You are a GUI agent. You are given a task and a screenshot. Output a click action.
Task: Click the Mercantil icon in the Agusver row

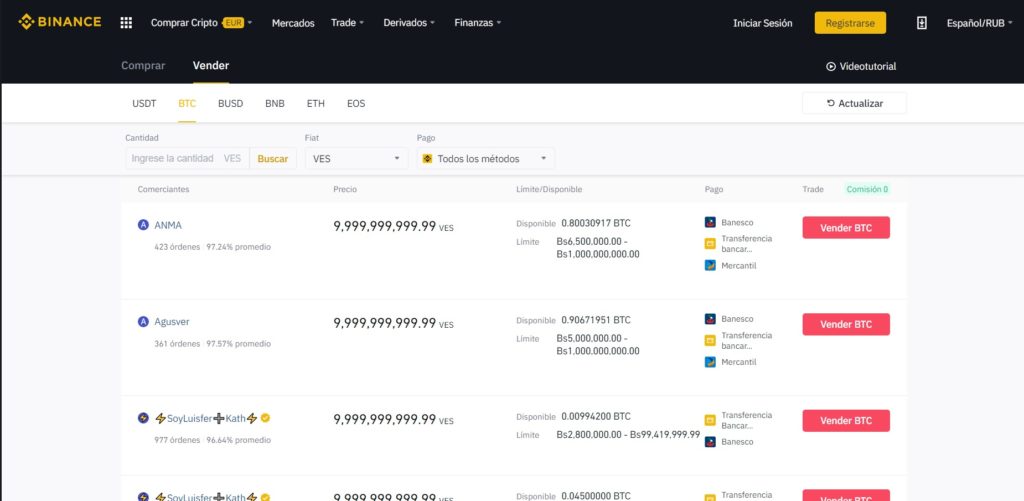[711, 362]
